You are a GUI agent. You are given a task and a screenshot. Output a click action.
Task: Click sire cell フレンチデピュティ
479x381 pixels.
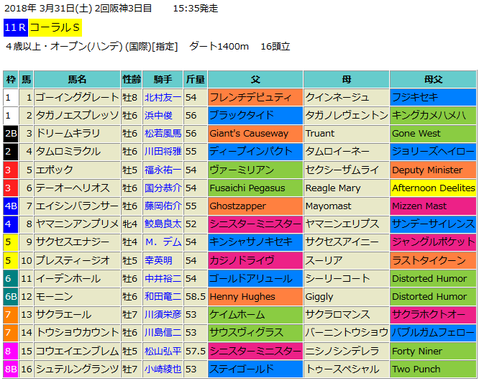coord(255,97)
